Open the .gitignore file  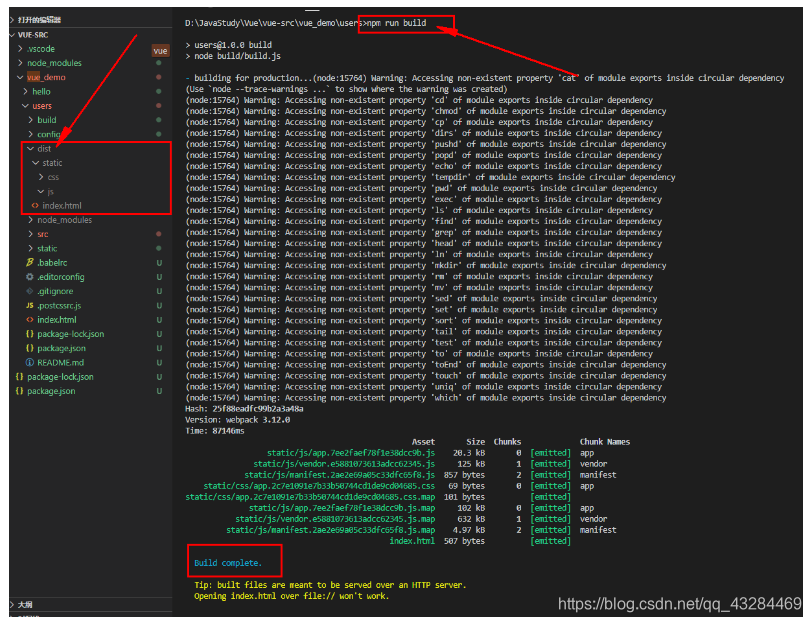[55, 291]
